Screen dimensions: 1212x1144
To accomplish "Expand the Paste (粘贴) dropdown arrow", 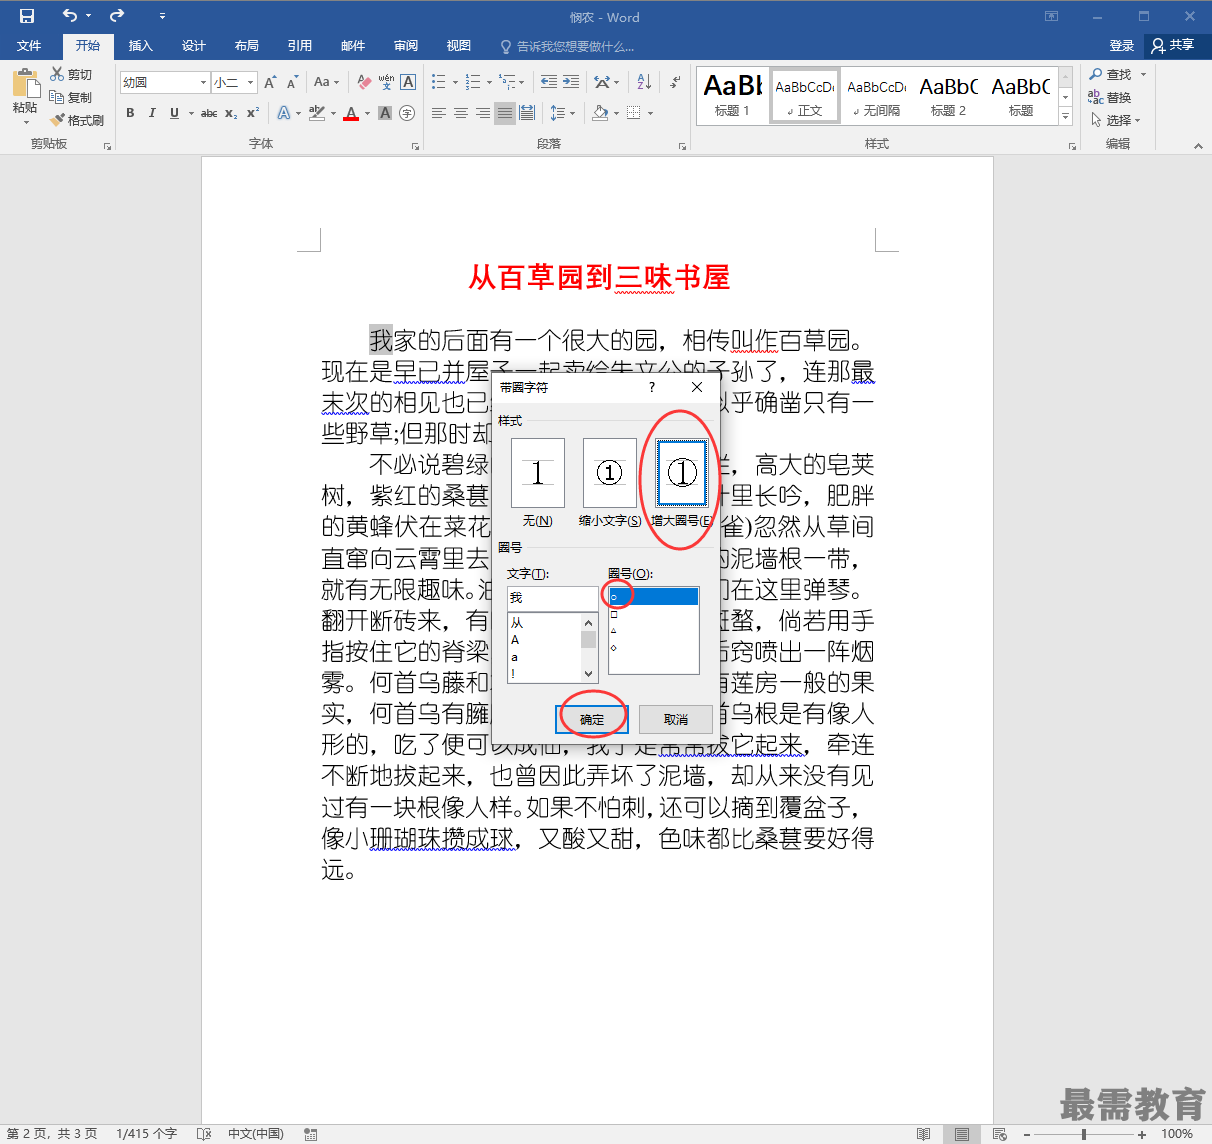I will (x=26, y=122).
